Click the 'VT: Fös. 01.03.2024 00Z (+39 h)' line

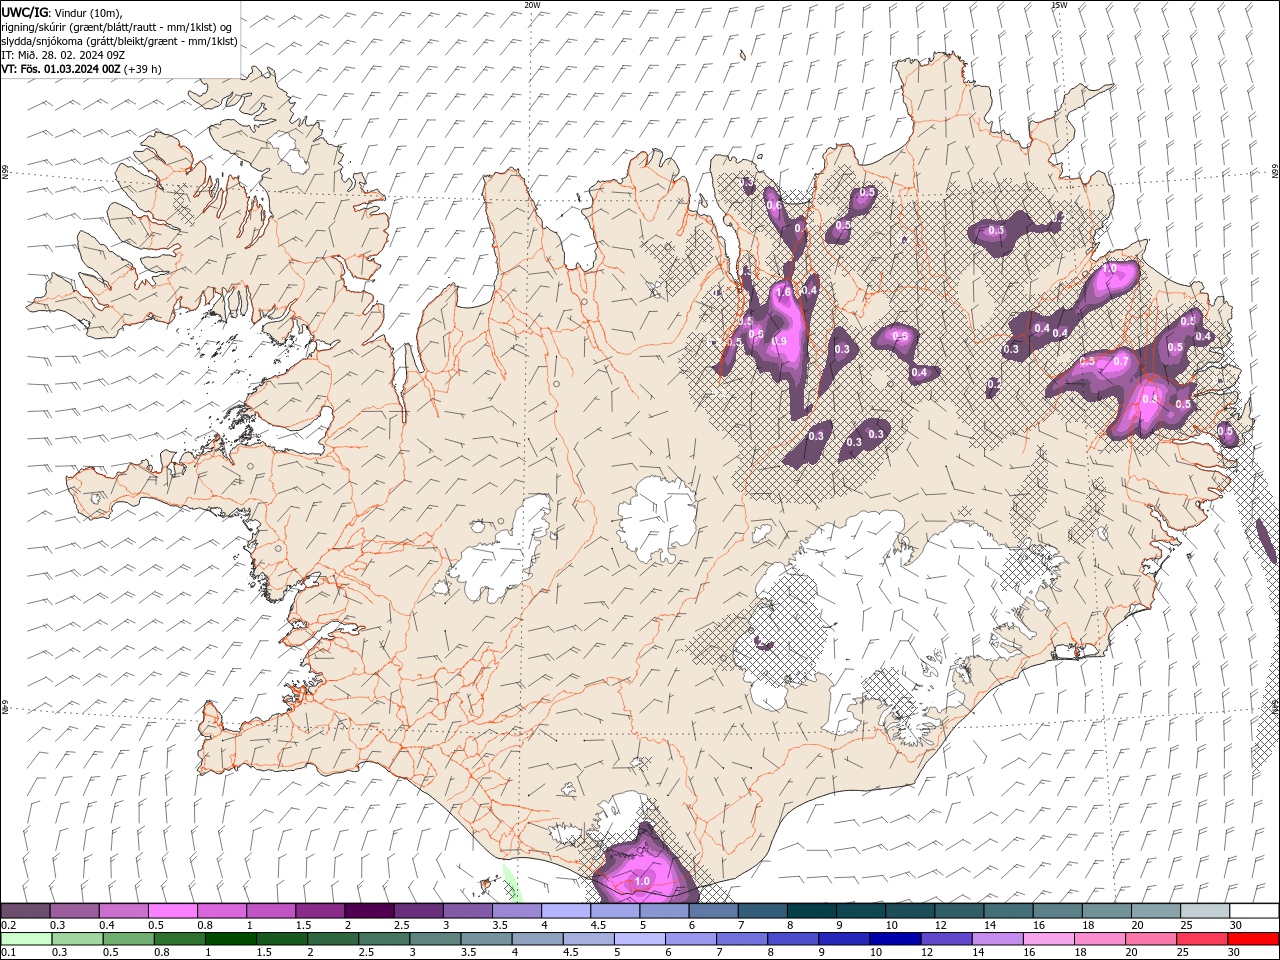(x=81, y=69)
